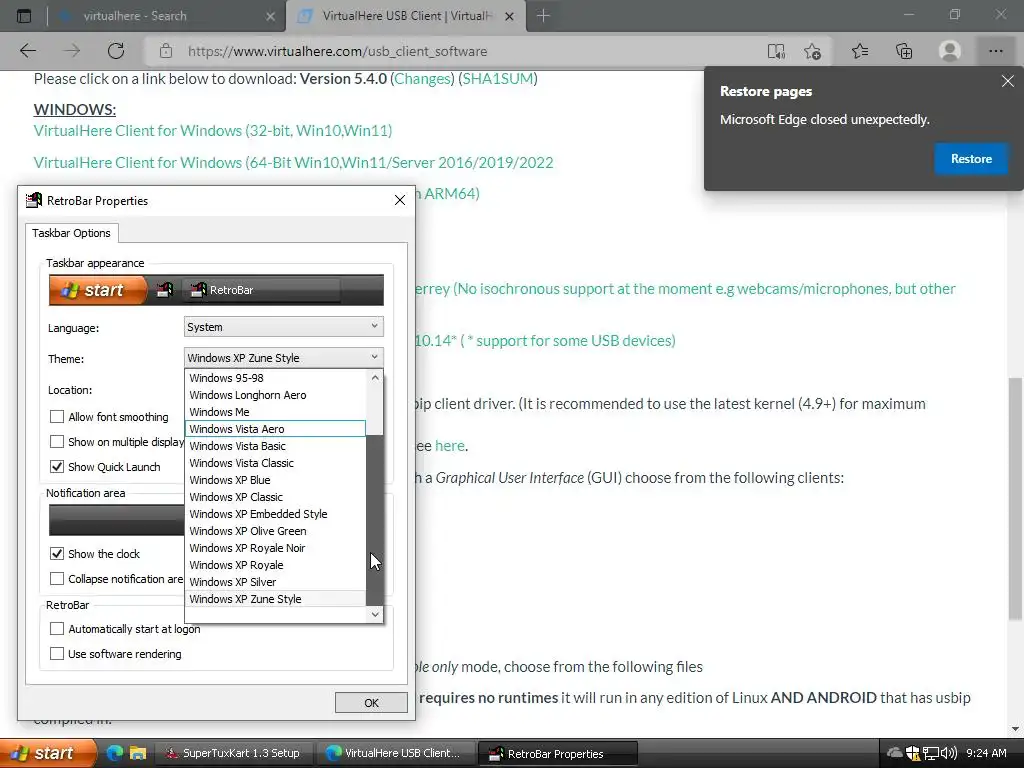This screenshot has height=768, width=1024.
Task: Open the Language System dropdown
Action: [283, 327]
